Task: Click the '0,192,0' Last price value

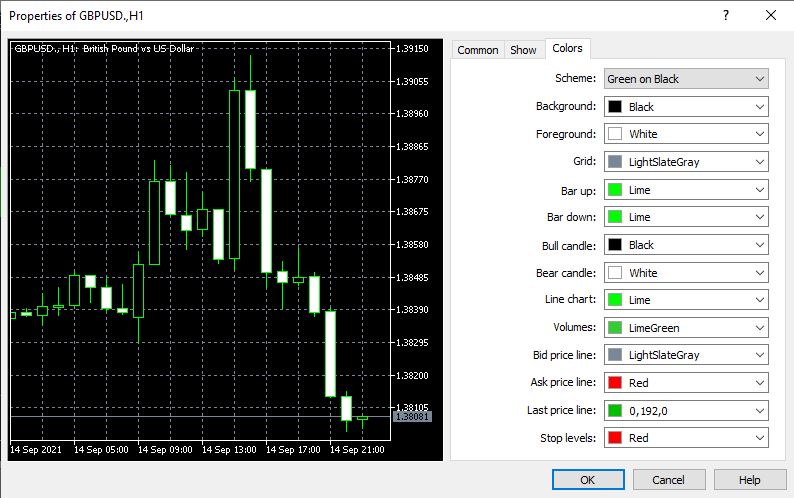Action: tap(648, 411)
